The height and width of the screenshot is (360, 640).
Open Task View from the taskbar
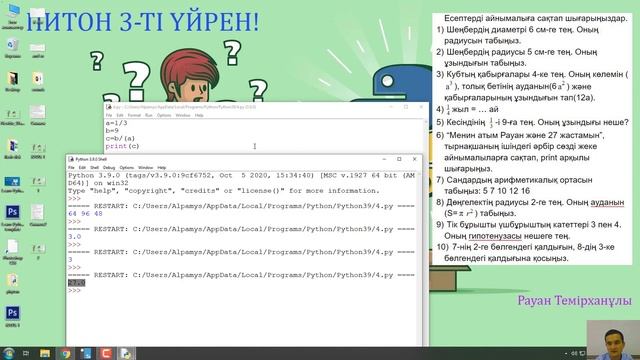point(26,353)
